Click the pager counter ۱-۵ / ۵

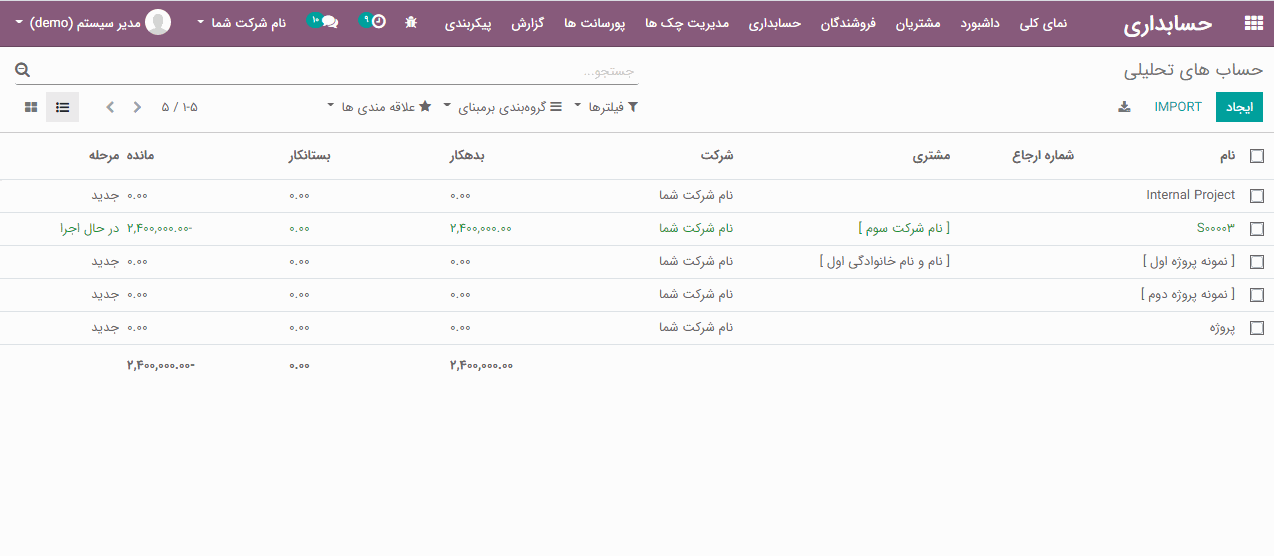179,107
